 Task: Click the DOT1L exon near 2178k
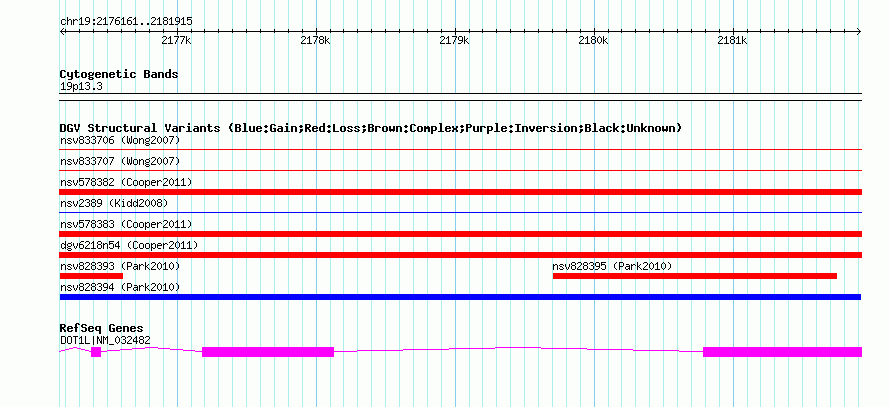pyautogui.click(x=268, y=352)
